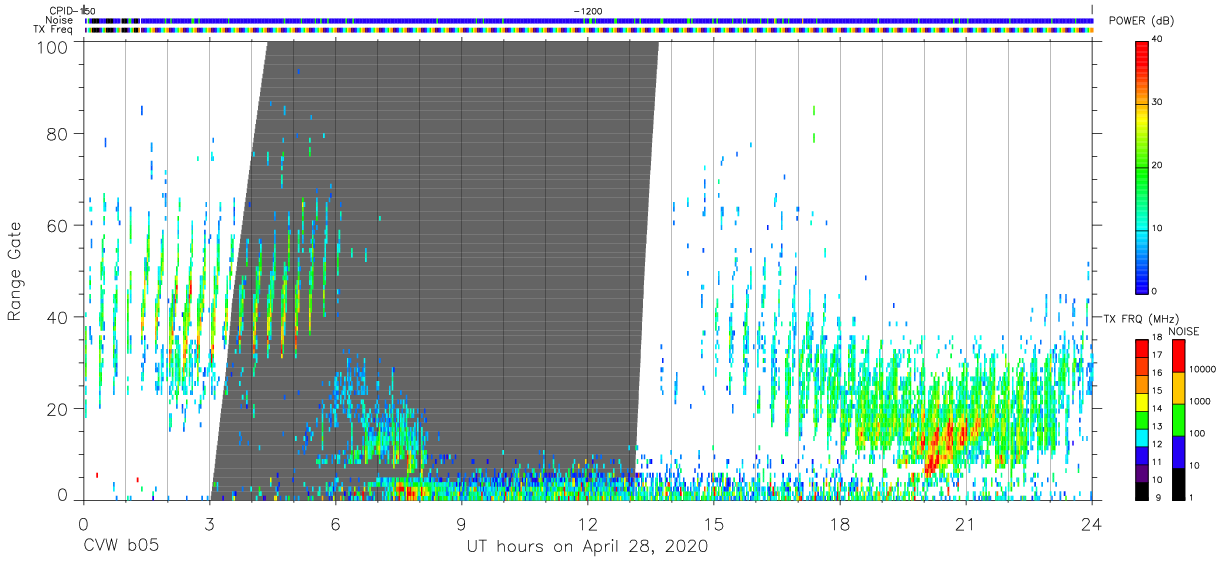Click the TX Freq strip label above the plot
Screen dimensions: 1228x567
click(x=55, y=30)
